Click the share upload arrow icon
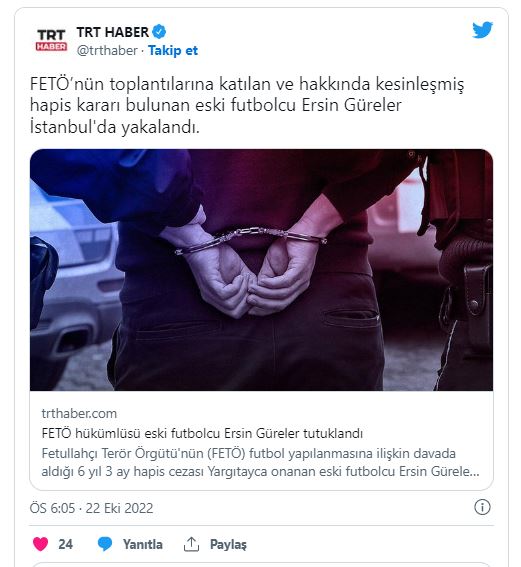 click(x=191, y=544)
